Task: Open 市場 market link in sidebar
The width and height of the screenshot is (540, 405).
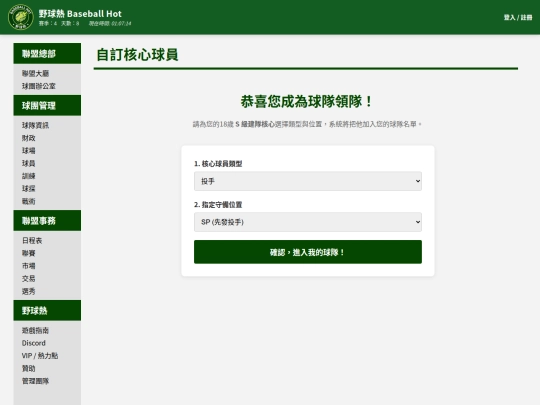Action: click(29, 266)
